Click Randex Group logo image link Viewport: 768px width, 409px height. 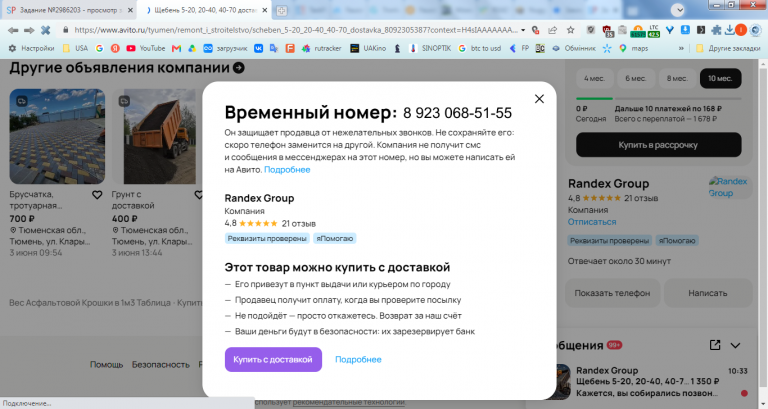point(728,187)
